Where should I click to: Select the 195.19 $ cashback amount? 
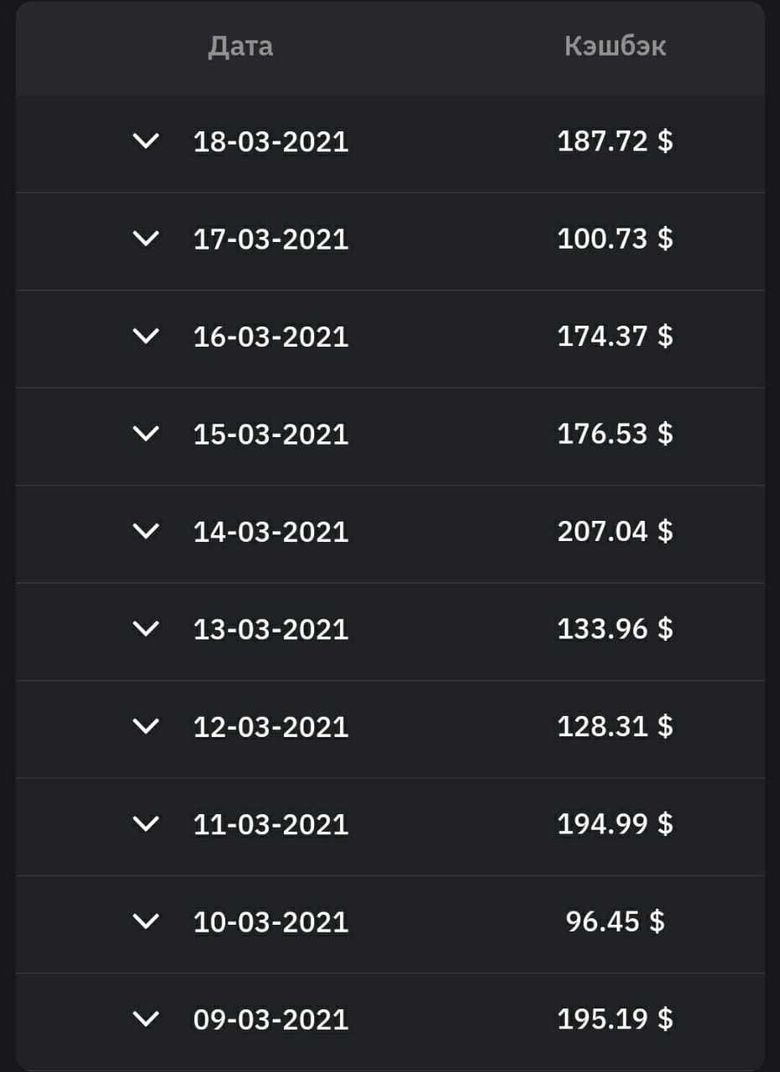(x=615, y=1019)
